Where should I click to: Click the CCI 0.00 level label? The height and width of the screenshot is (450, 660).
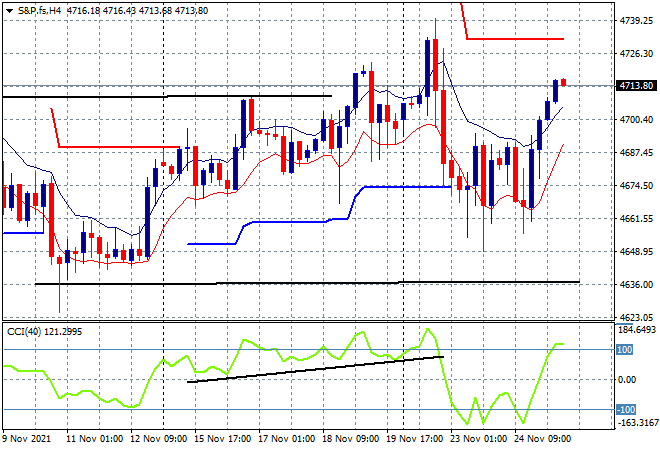point(627,380)
